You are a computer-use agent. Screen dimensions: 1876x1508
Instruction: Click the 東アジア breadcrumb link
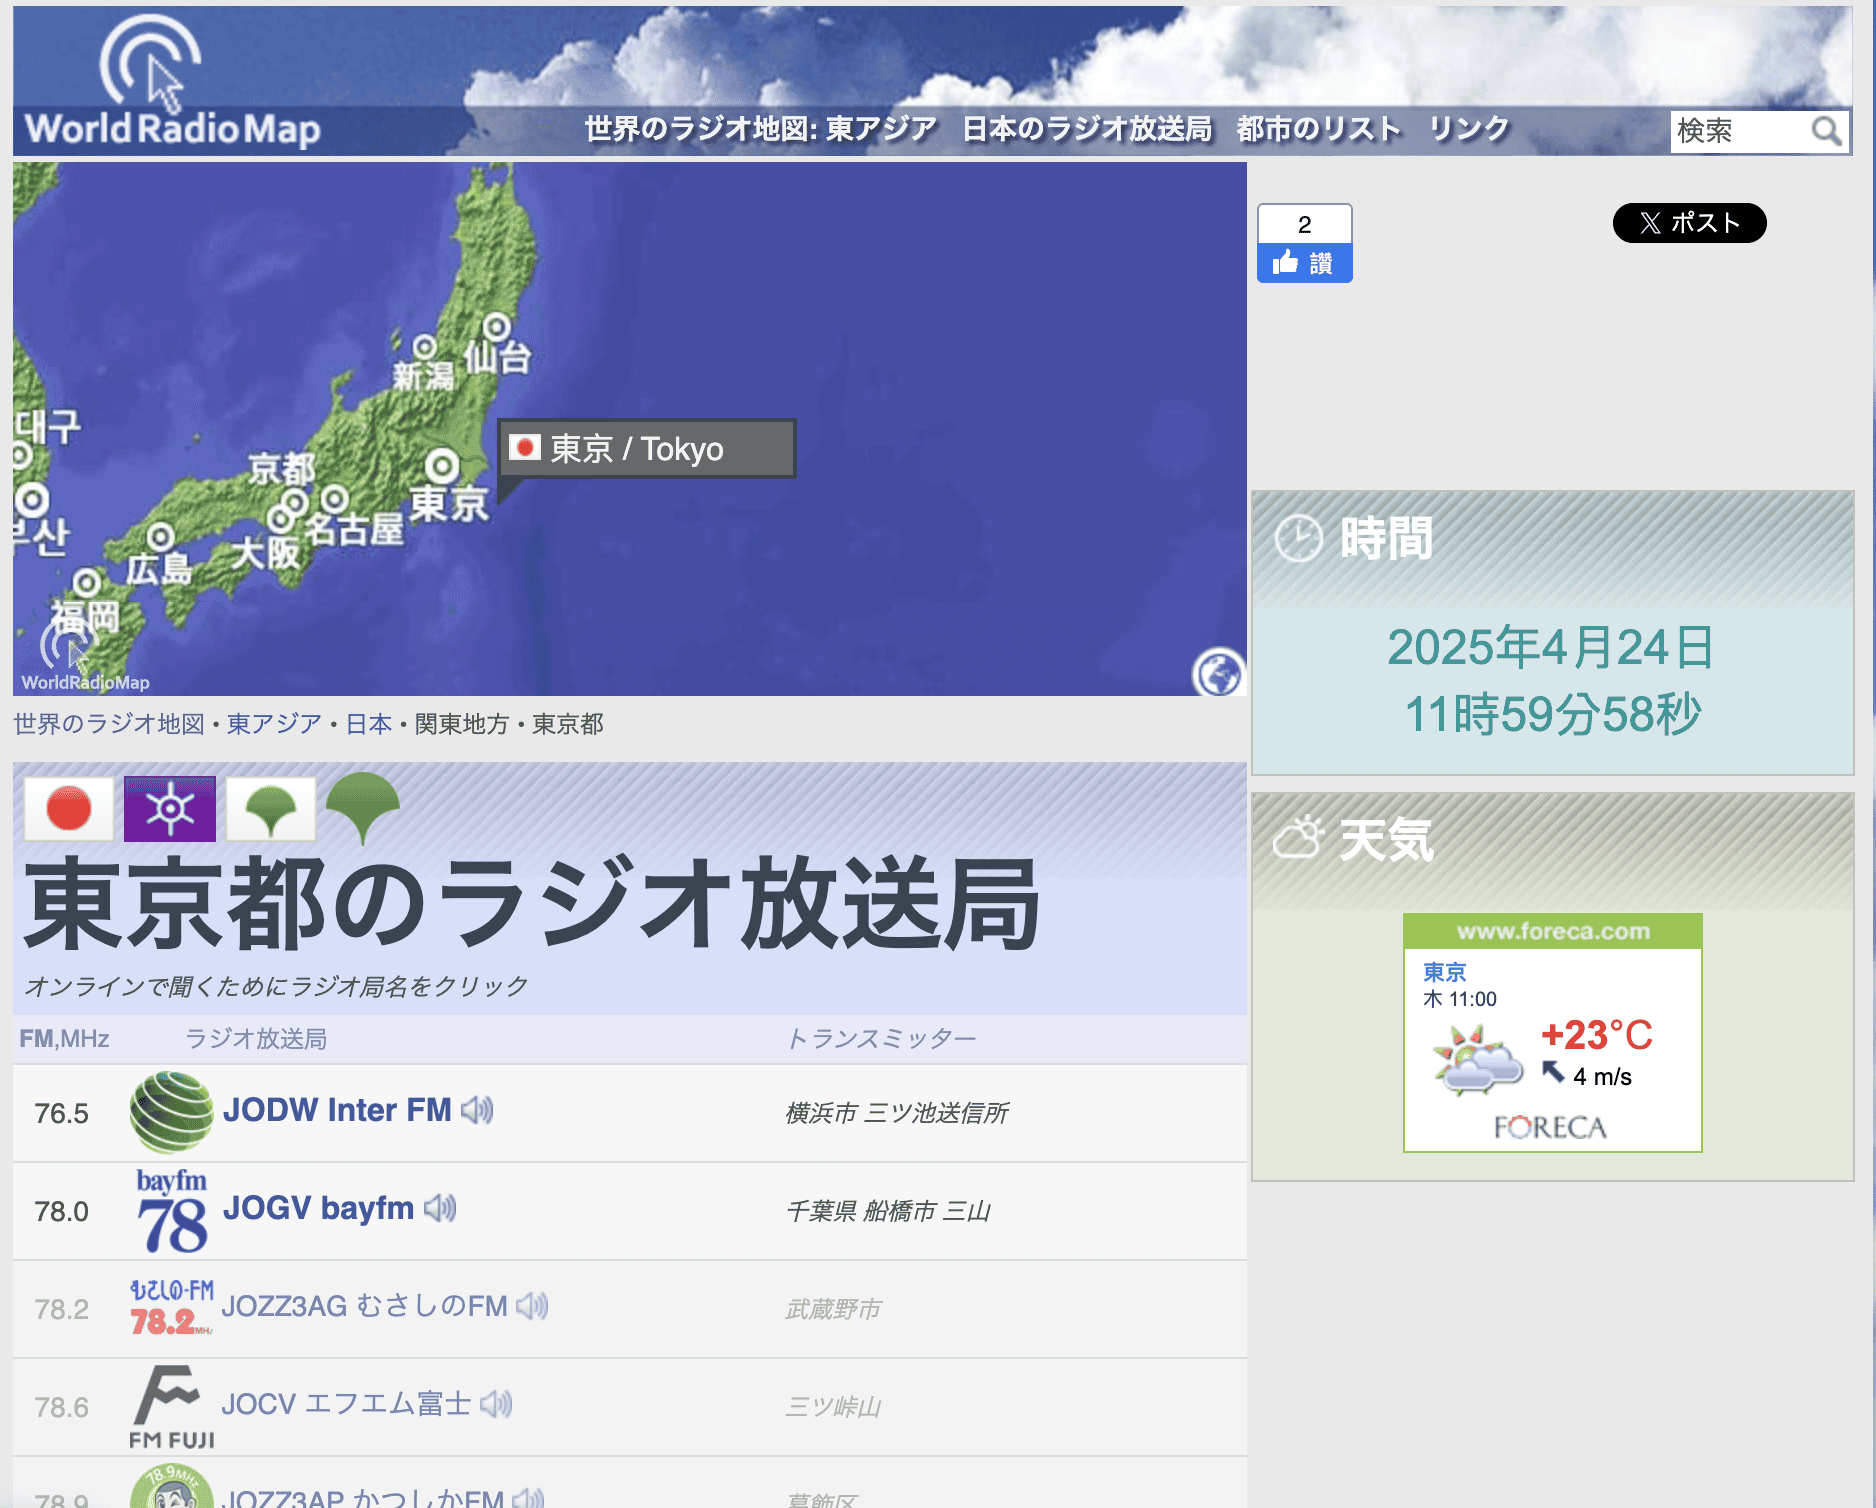pyautogui.click(x=274, y=724)
